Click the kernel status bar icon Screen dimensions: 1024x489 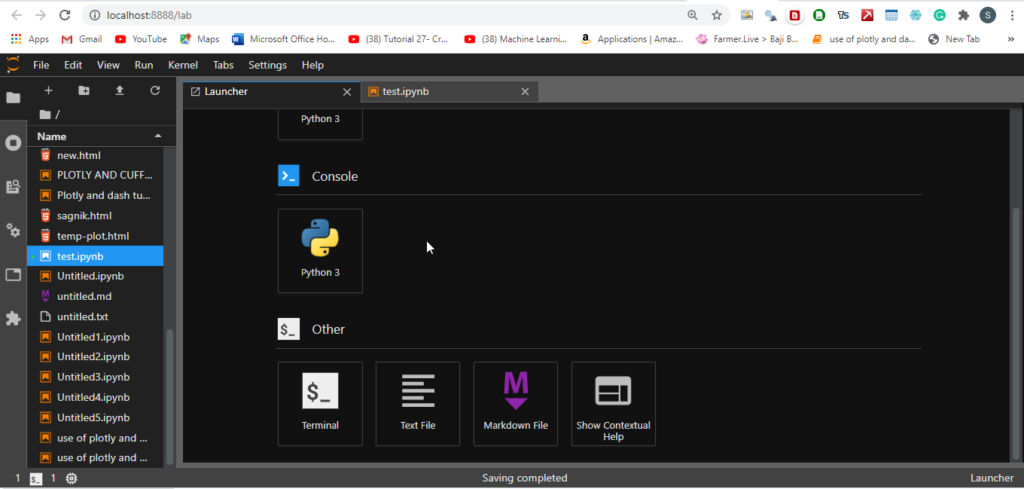tap(71, 479)
